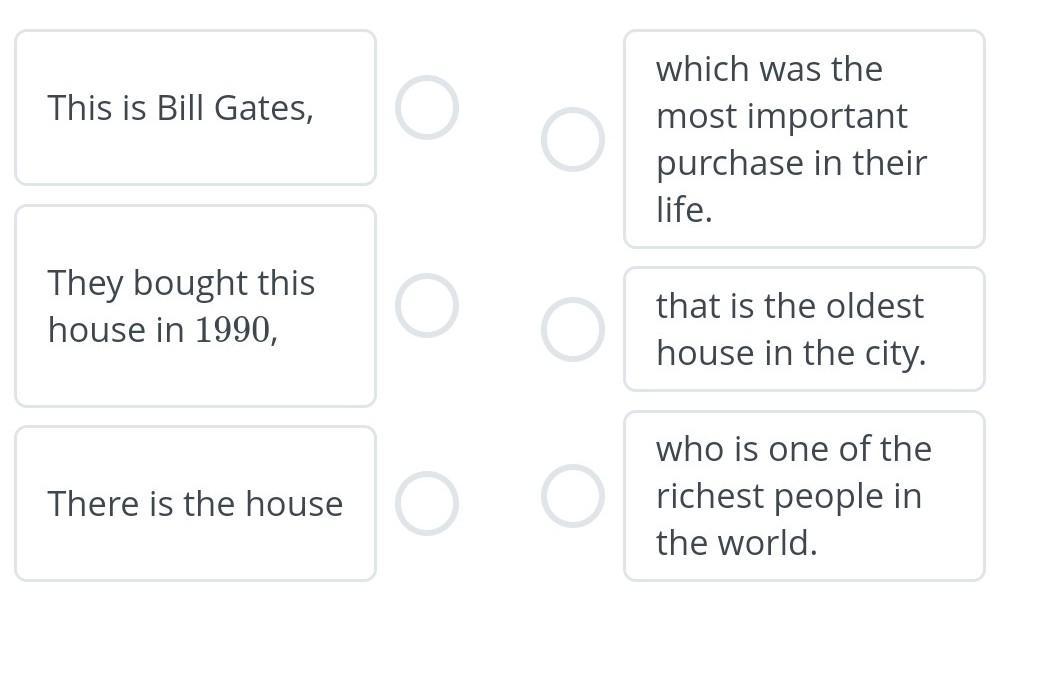
Task: Click the text line "the world."
Action: [x=736, y=543]
